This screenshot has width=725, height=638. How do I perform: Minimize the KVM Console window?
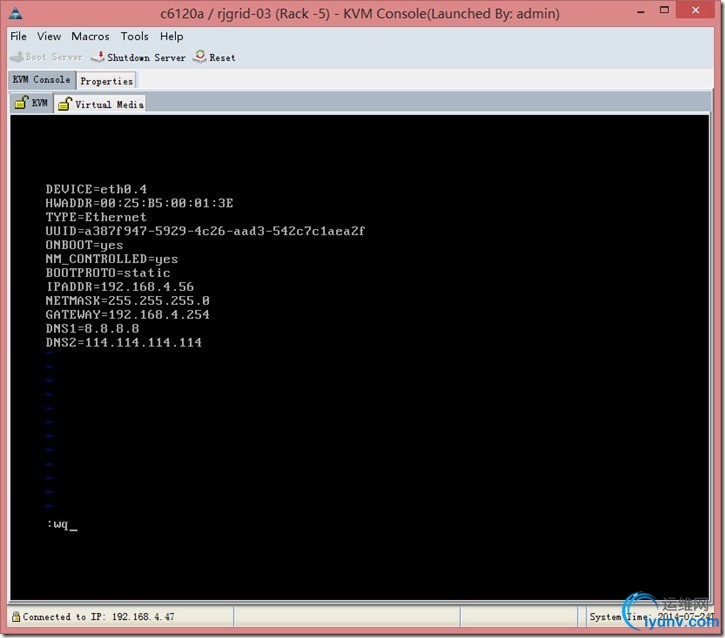click(640, 11)
